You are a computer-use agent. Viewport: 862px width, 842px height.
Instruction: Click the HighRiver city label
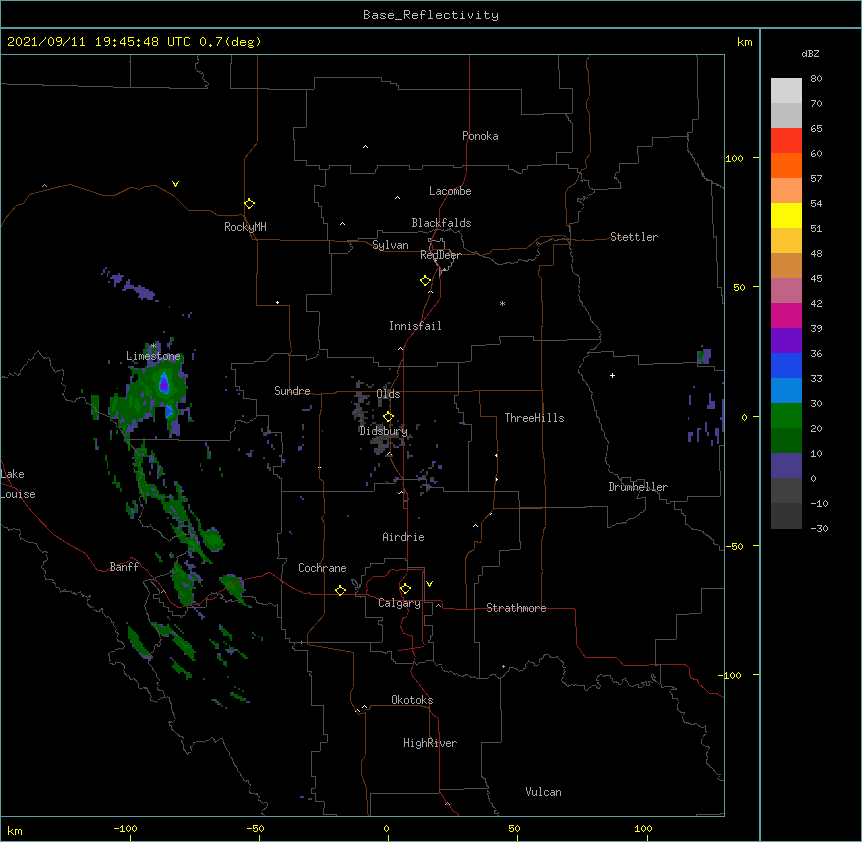click(430, 743)
